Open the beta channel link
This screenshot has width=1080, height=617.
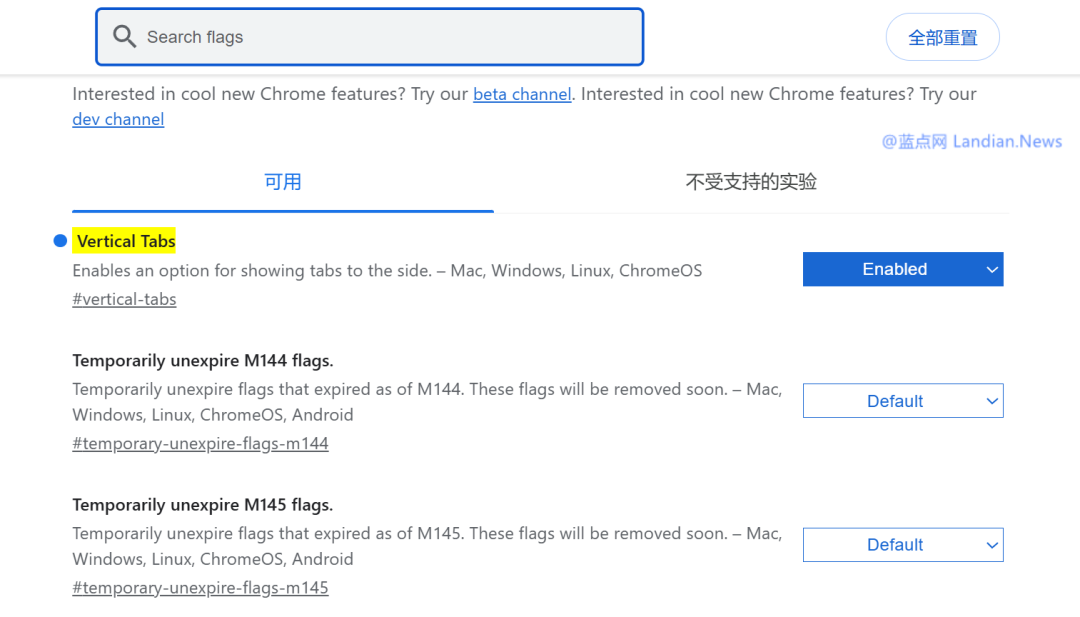pos(522,93)
